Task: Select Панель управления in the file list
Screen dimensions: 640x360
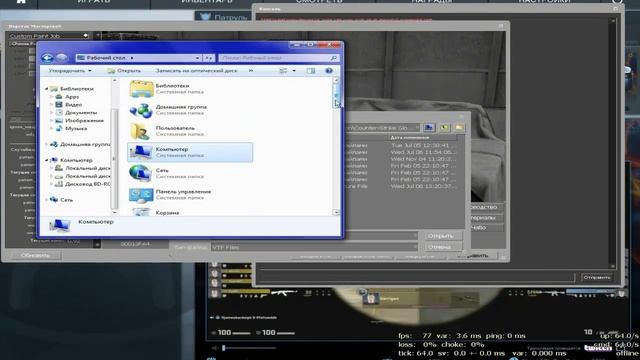Action: click(190, 194)
